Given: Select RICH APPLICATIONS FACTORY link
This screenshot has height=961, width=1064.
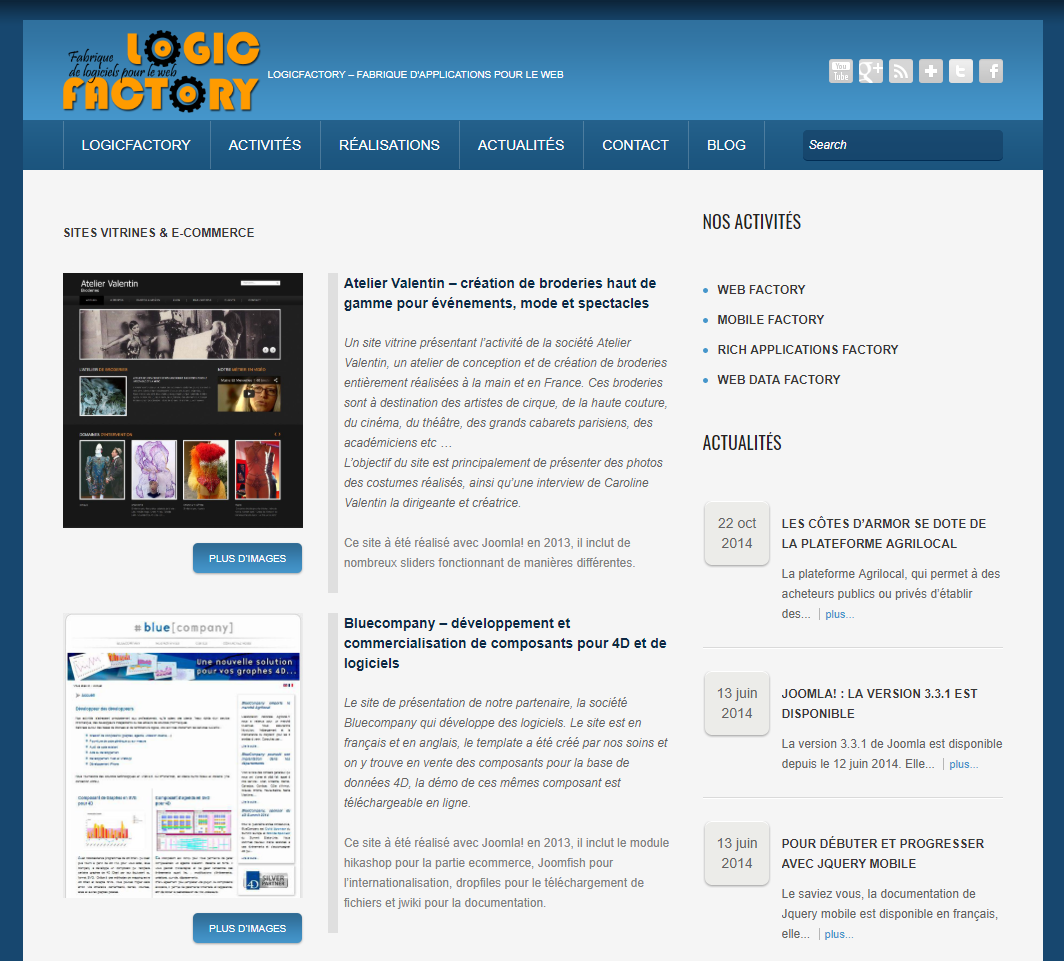Looking at the screenshot, I should click(x=808, y=350).
